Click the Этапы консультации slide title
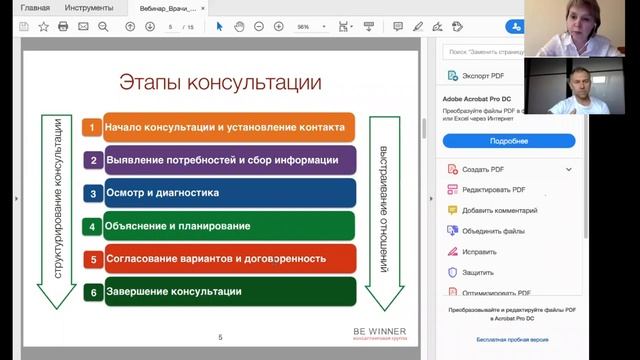The height and width of the screenshot is (360, 640). point(220,82)
